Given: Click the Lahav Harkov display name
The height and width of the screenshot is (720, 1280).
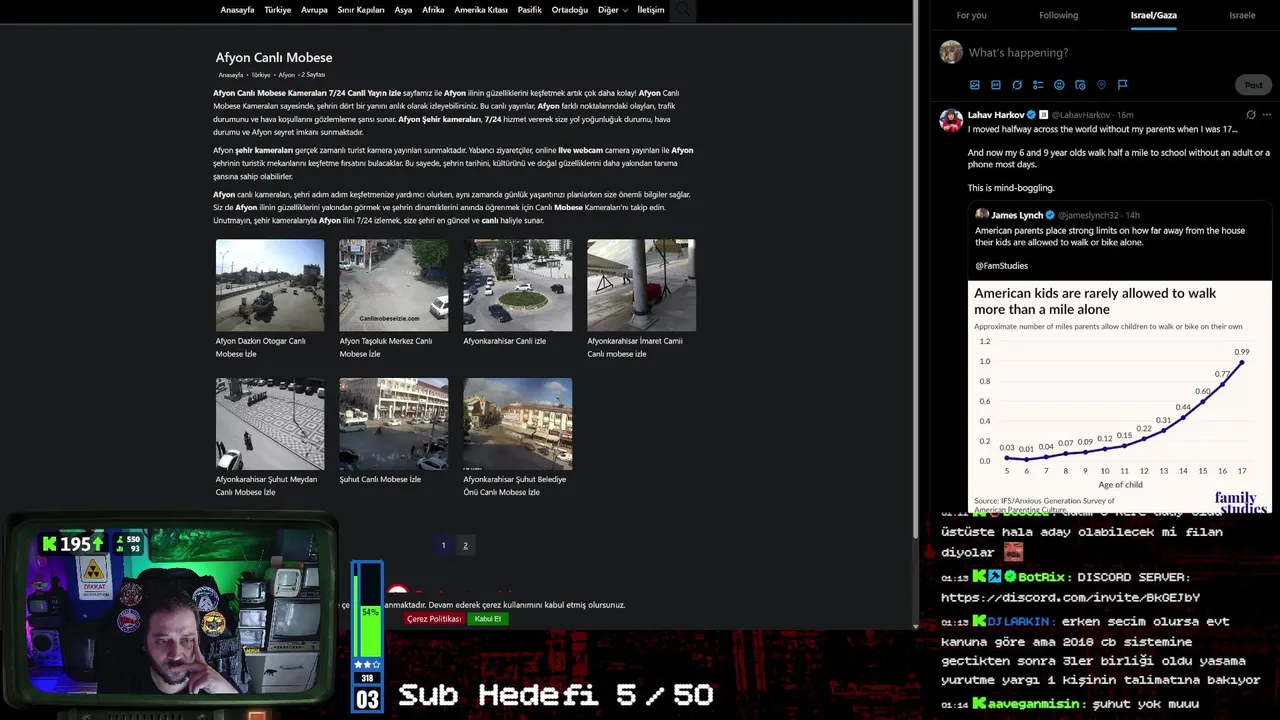Looking at the screenshot, I should (x=996, y=115).
